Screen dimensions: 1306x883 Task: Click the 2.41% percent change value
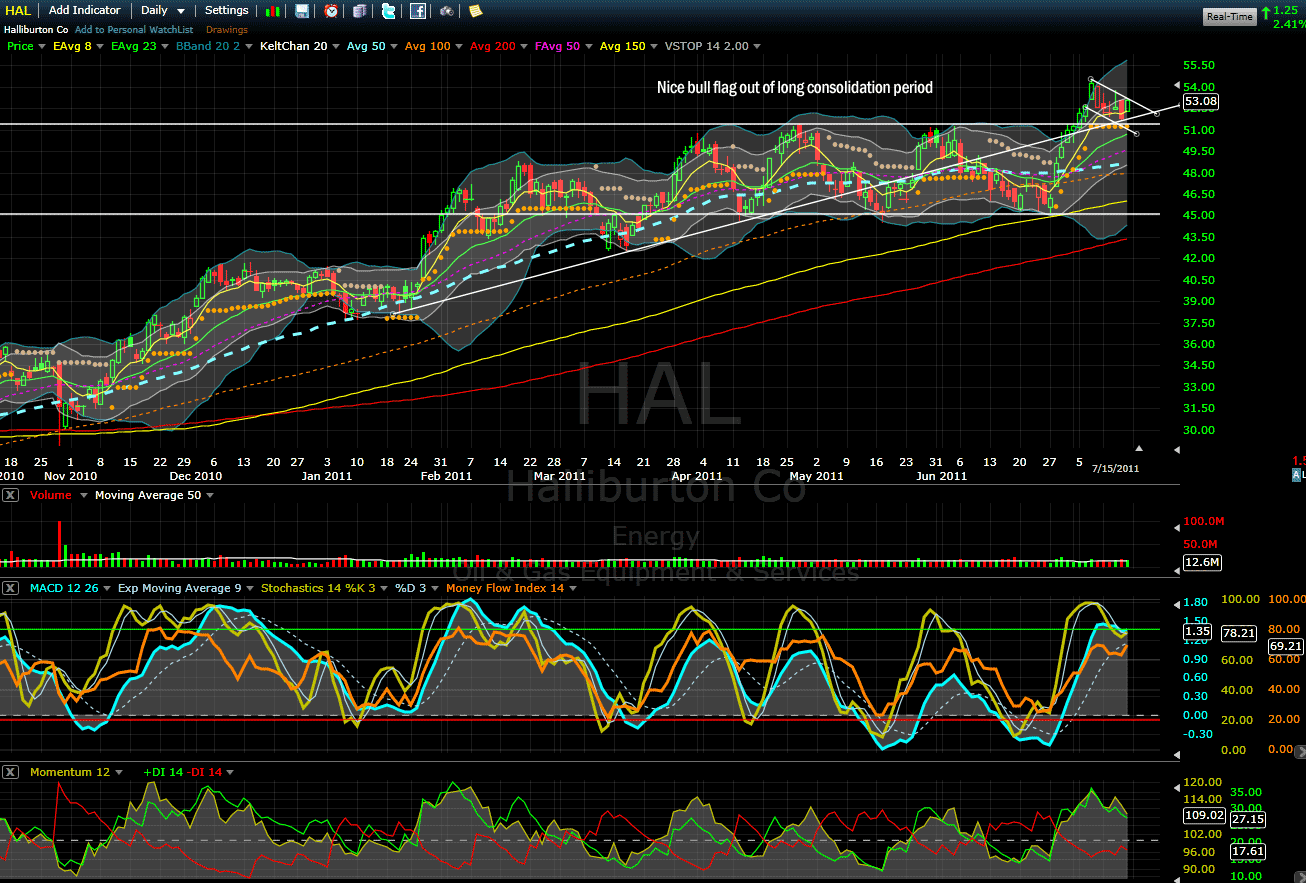click(1288, 24)
